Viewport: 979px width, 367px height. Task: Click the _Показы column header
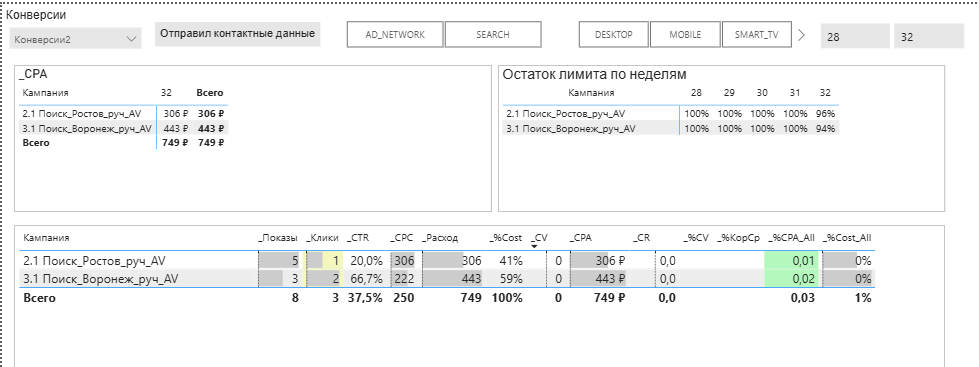[x=278, y=238]
